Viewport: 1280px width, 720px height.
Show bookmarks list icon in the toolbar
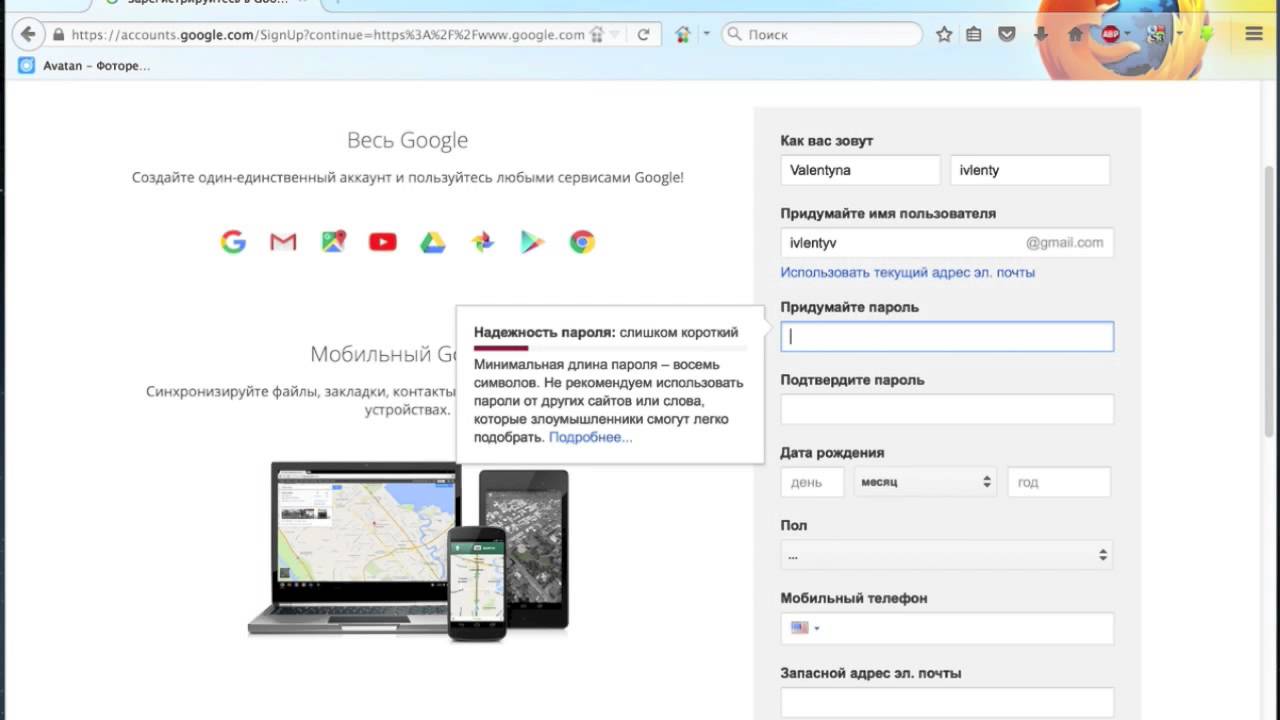click(x=974, y=34)
